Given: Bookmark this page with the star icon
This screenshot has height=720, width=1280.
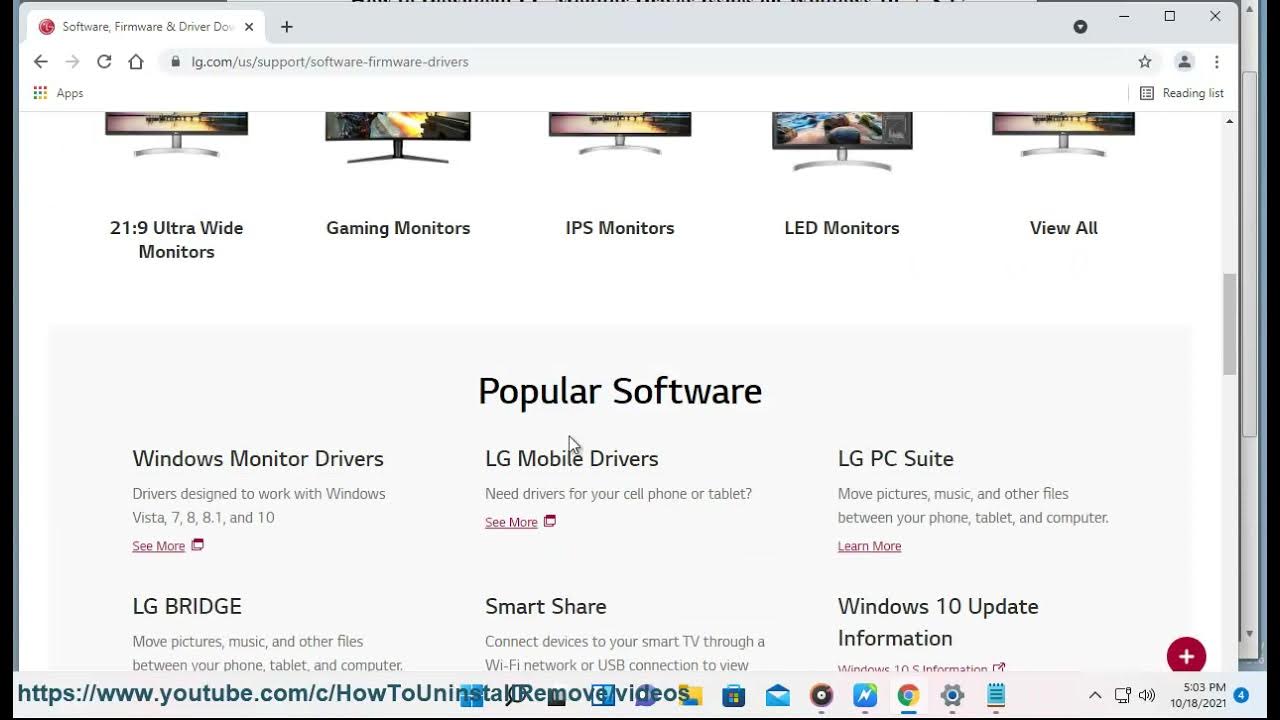Looking at the screenshot, I should [x=1145, y=62].
